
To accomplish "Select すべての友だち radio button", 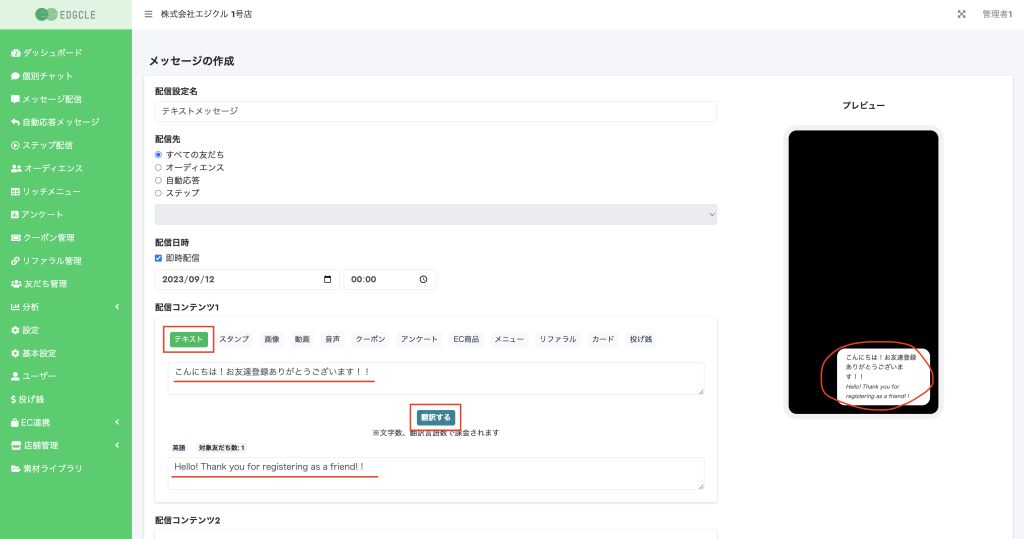I will [158, 155].
